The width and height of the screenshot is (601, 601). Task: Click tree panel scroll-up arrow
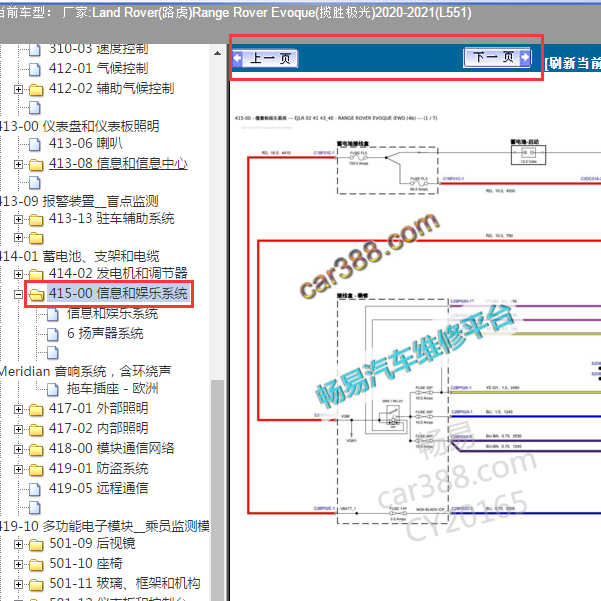coord(217,53)
